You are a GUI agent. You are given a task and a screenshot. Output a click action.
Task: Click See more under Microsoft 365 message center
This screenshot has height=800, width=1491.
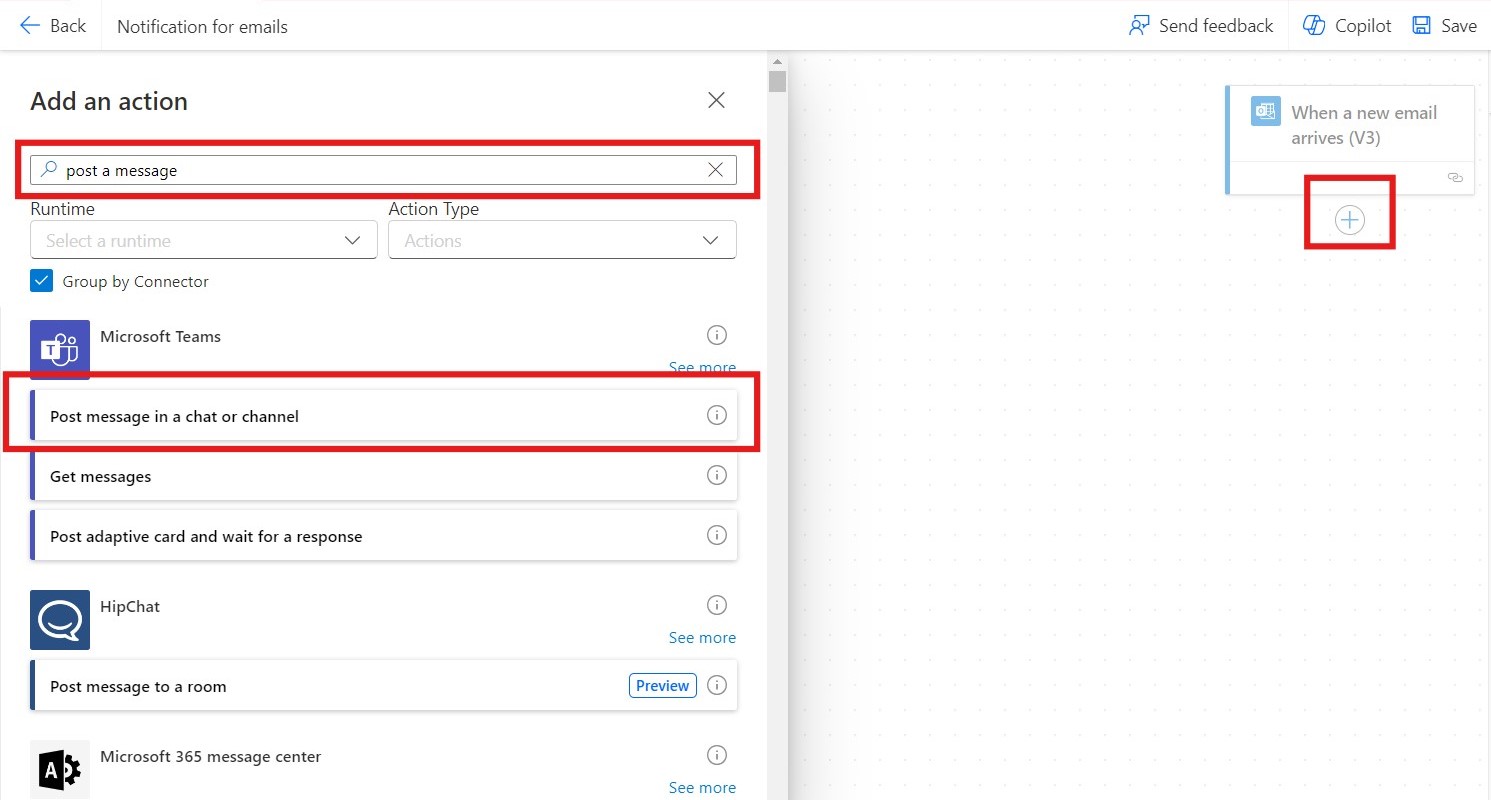point(702,787)
